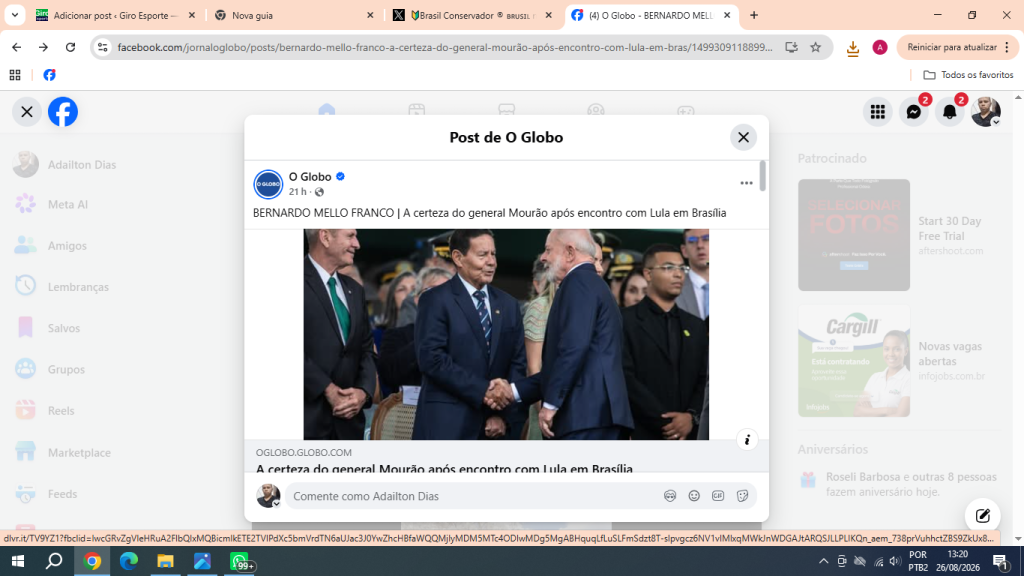Open Facebook bookmark in bookmarks bar
1024x576 pixels.
pyautogui.click(x=49, y=75)
